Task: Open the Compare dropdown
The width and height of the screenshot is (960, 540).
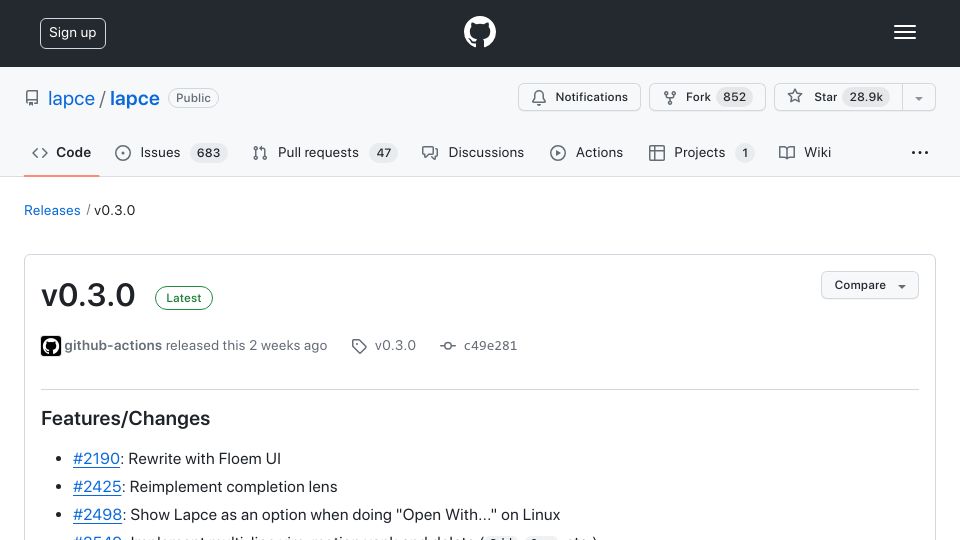Action: 869,285
